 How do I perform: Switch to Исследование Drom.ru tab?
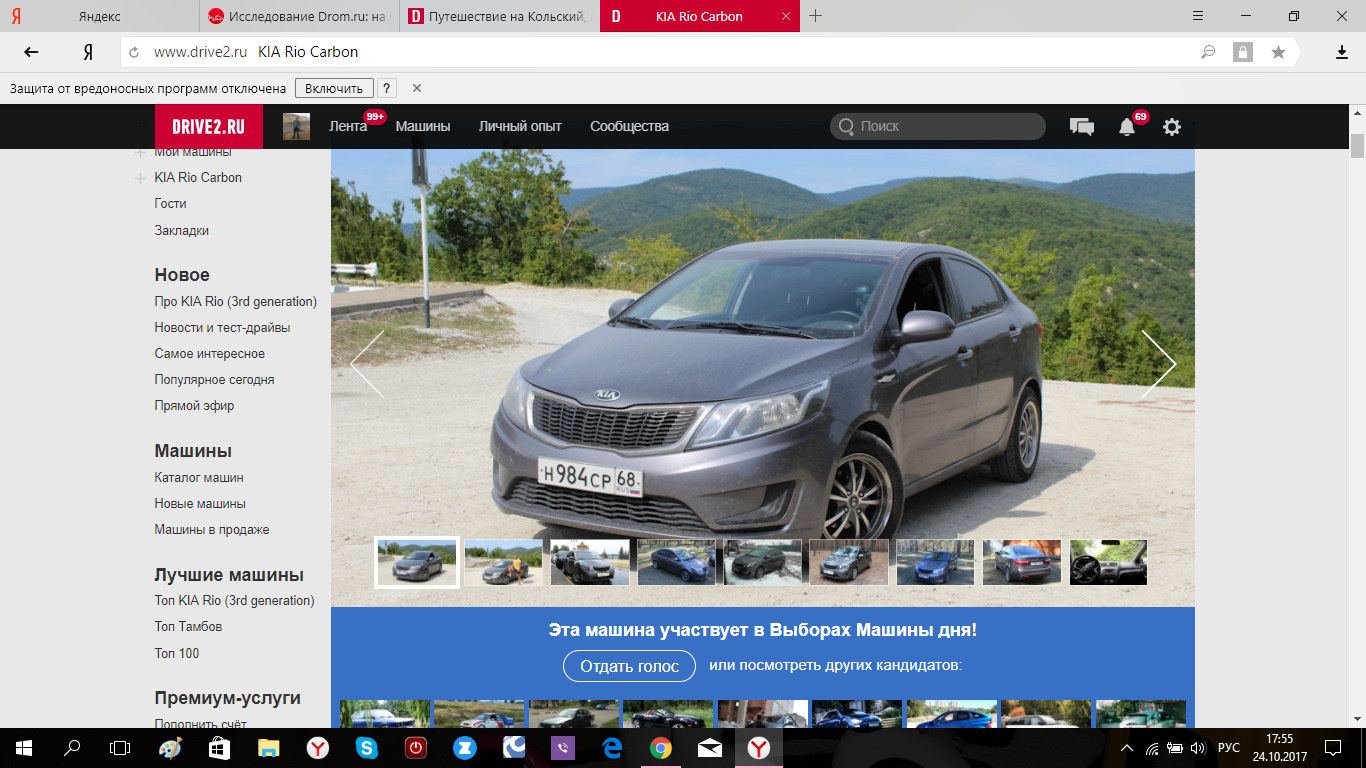pos(300,16)
